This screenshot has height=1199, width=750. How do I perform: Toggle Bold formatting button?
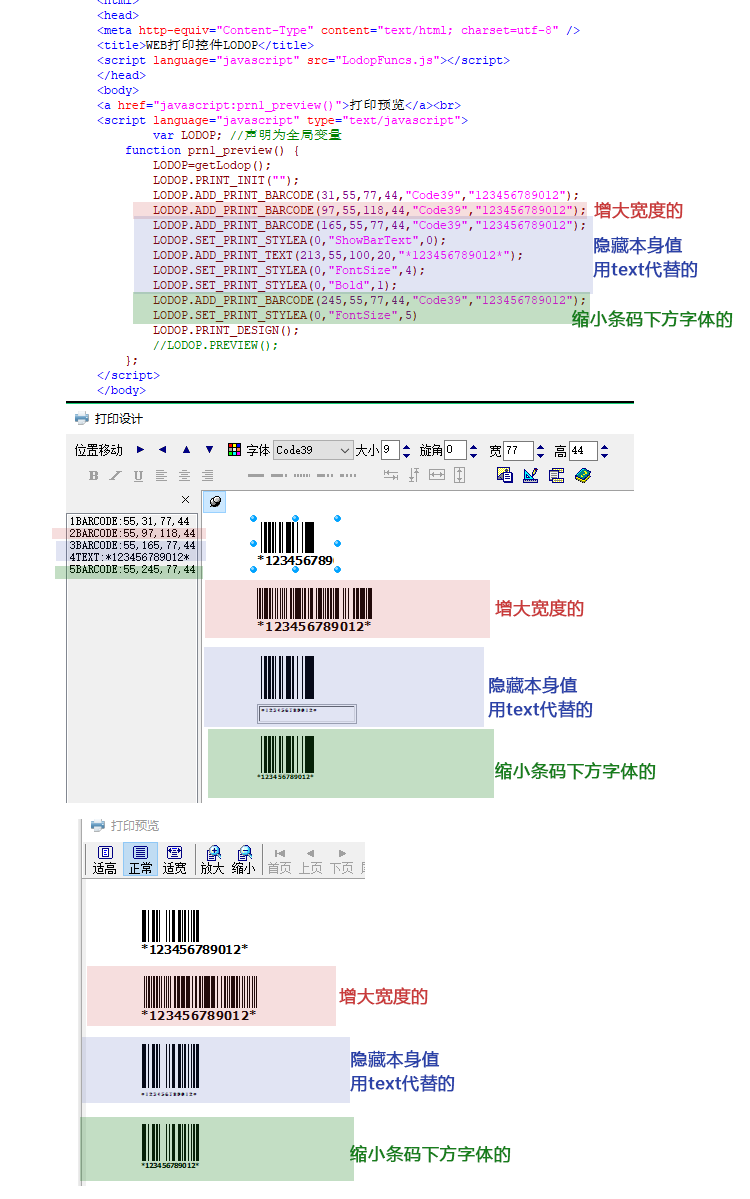pos(94,476)
